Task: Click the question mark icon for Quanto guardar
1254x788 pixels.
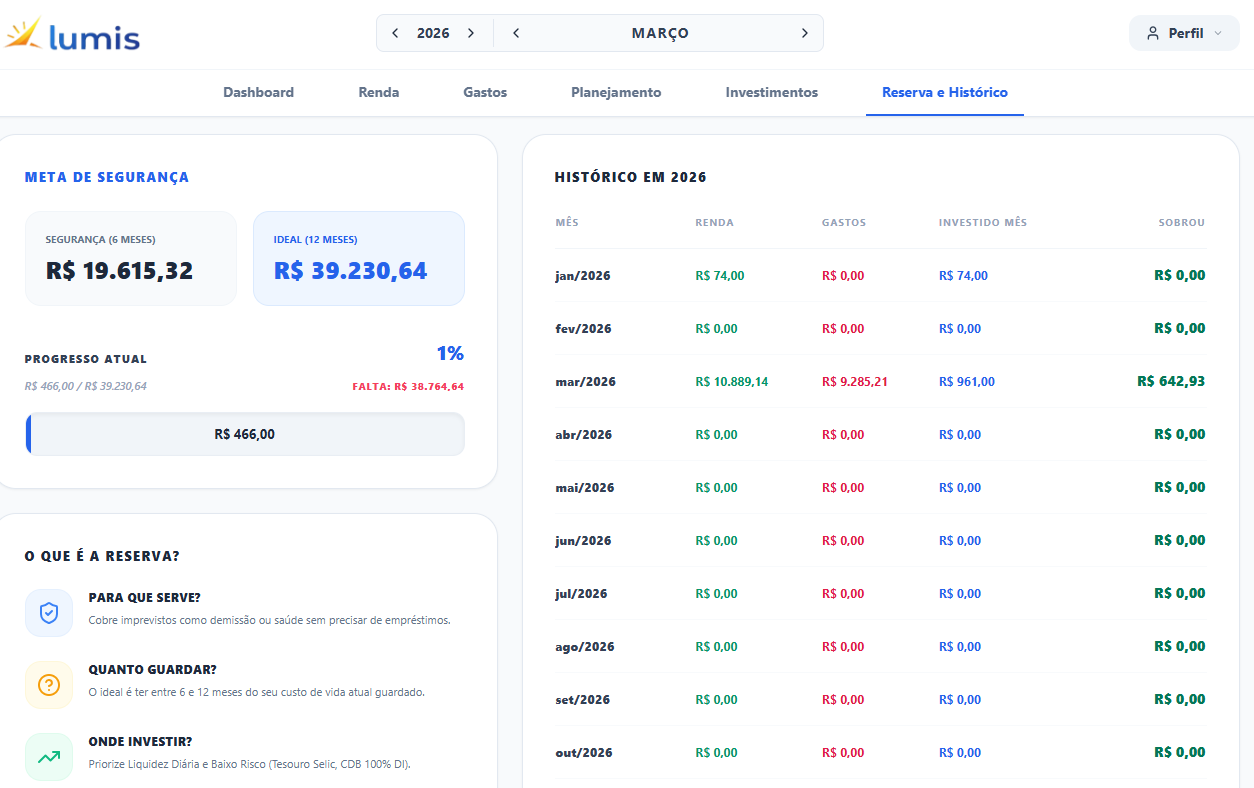Action: pyautogui.click(x=49, y=685)
